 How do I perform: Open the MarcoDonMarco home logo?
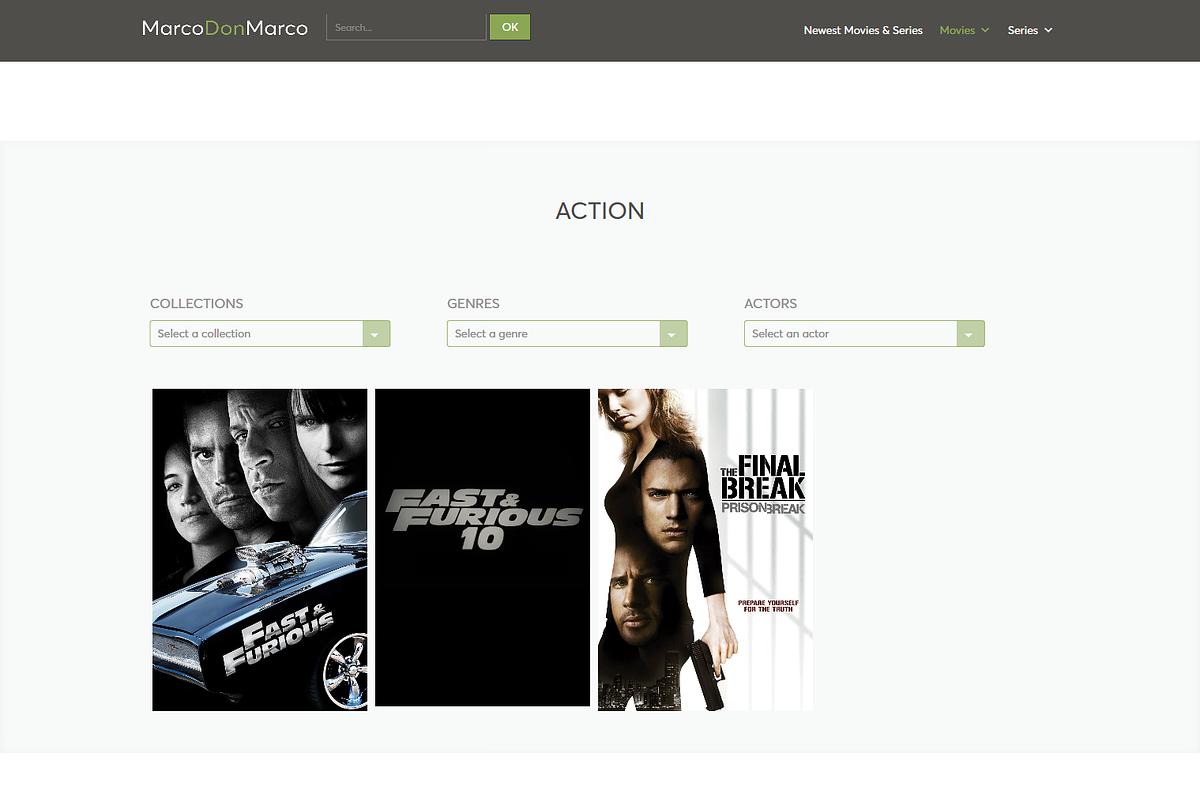click(x=225, y=28)
